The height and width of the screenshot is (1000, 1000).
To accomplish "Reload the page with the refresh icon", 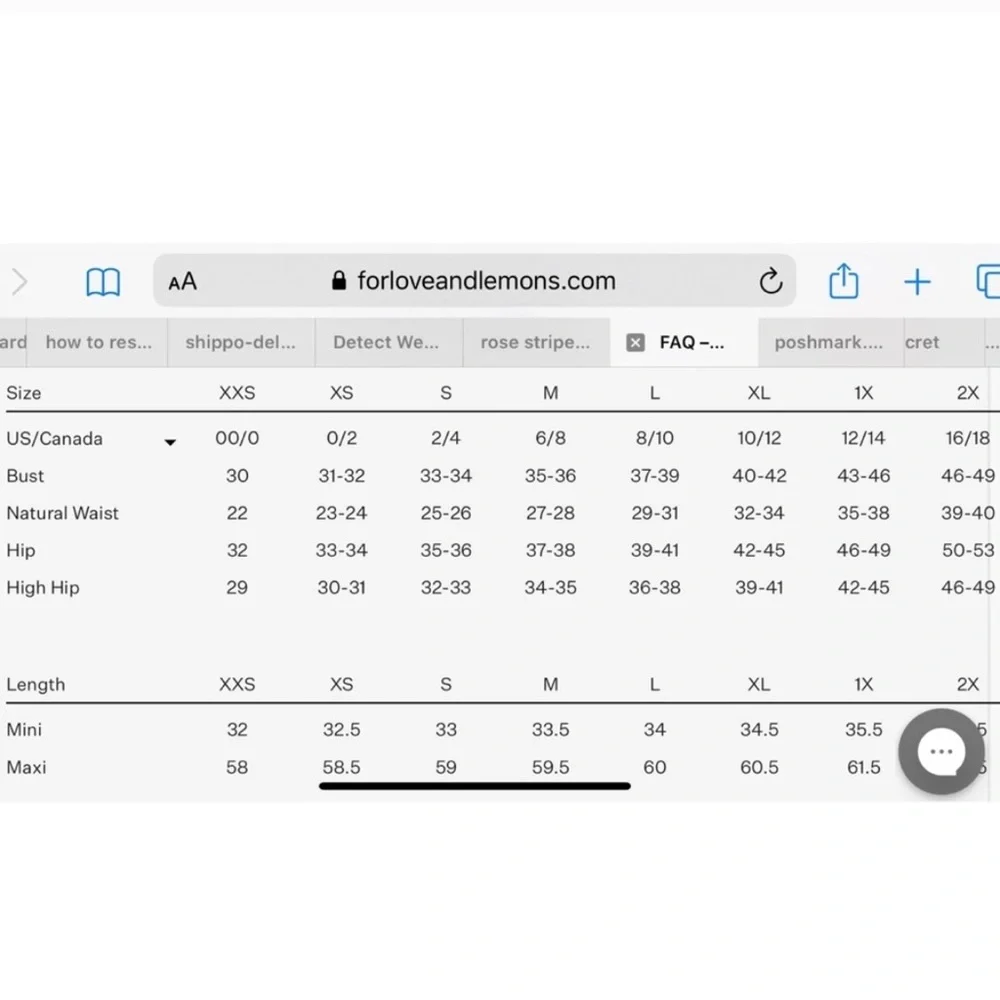I will pyautogui.click(x=770, y=282).
